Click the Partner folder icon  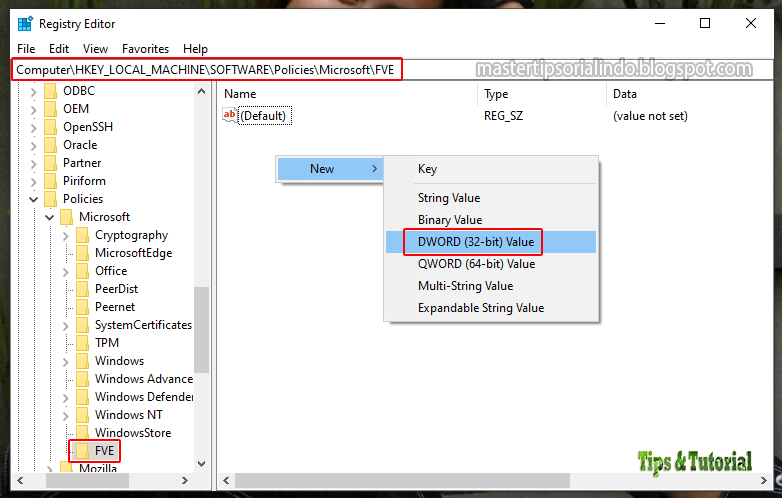click(x=50, y=163)
